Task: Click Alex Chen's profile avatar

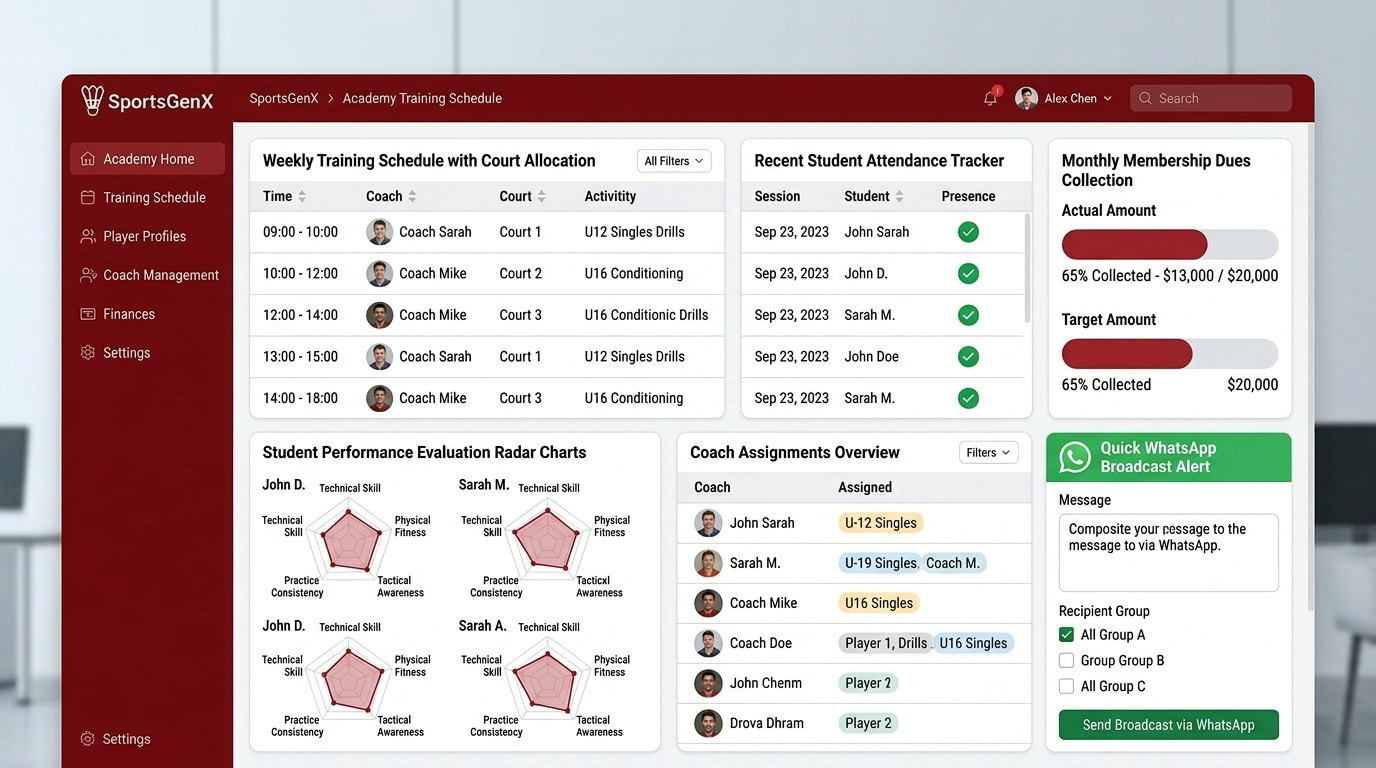Action: 1026,98
